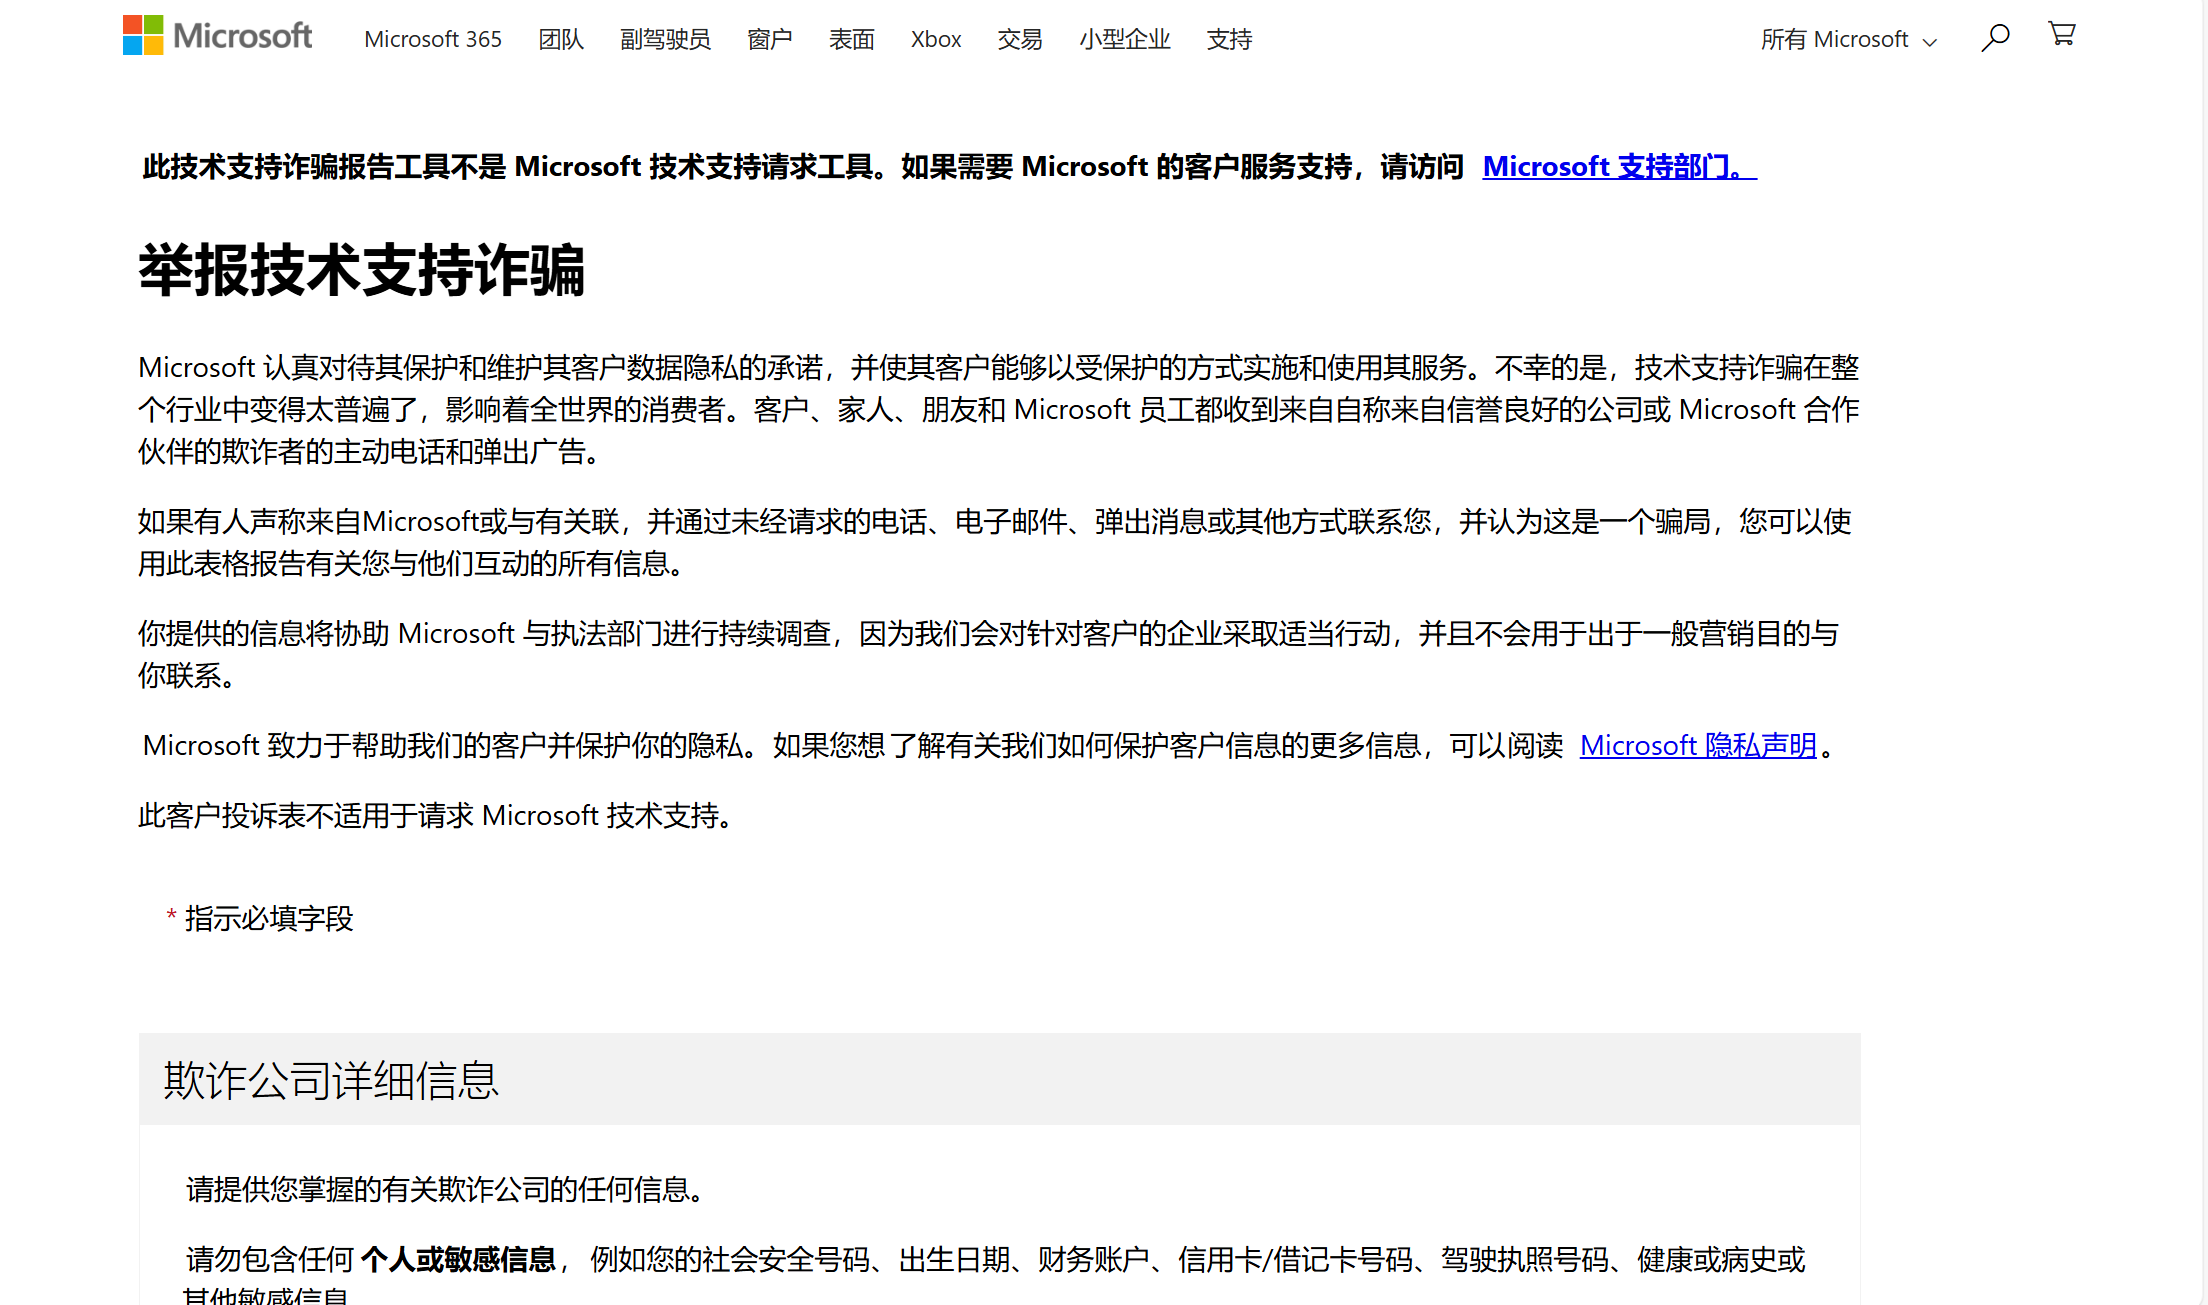Screen dimensions: 2208x1305
Task: Go to the 窗户 navigation item
Action: pyautogui.click(x=769, y=40)
